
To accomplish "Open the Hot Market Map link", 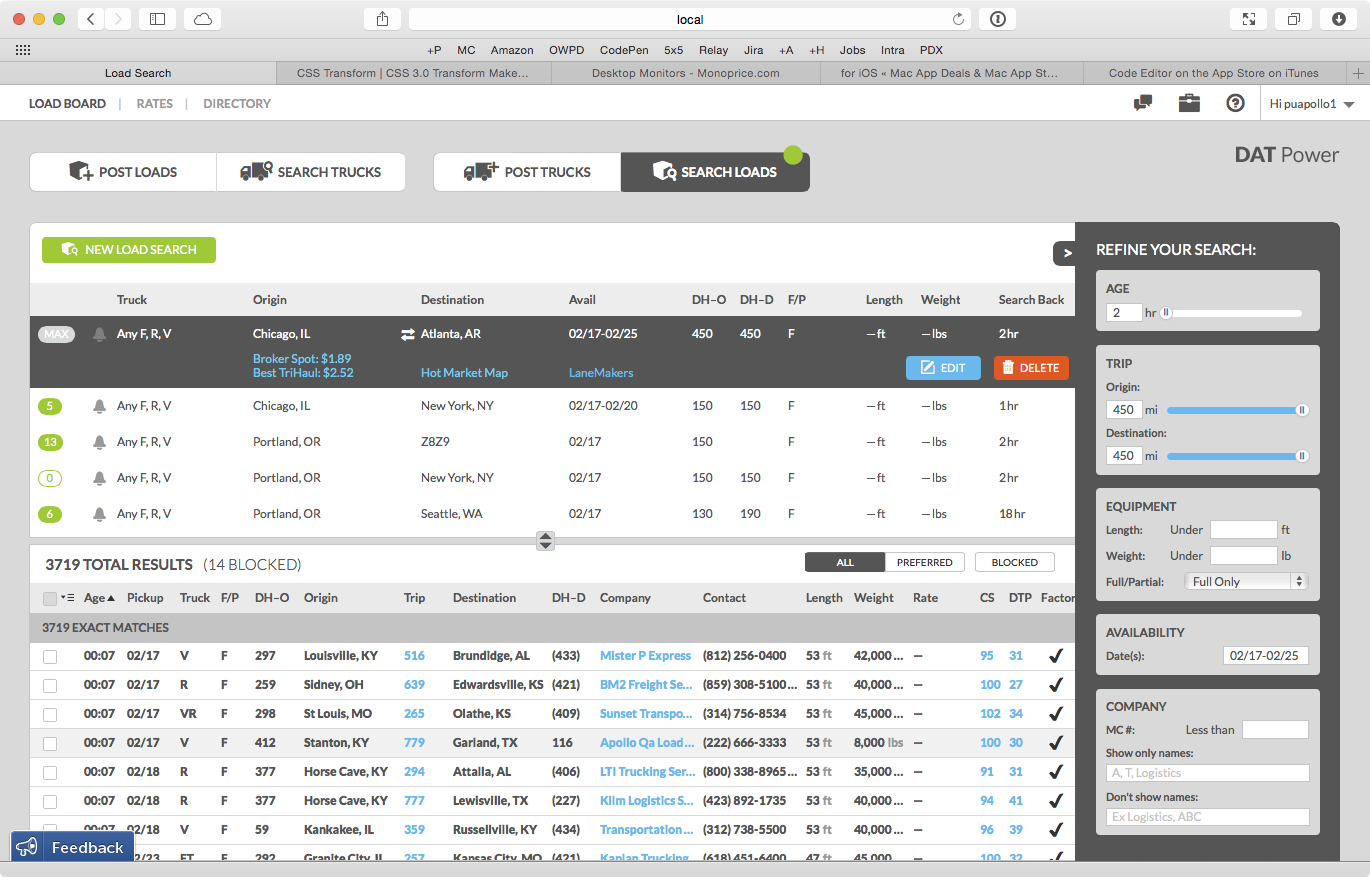I will [464, 373].
